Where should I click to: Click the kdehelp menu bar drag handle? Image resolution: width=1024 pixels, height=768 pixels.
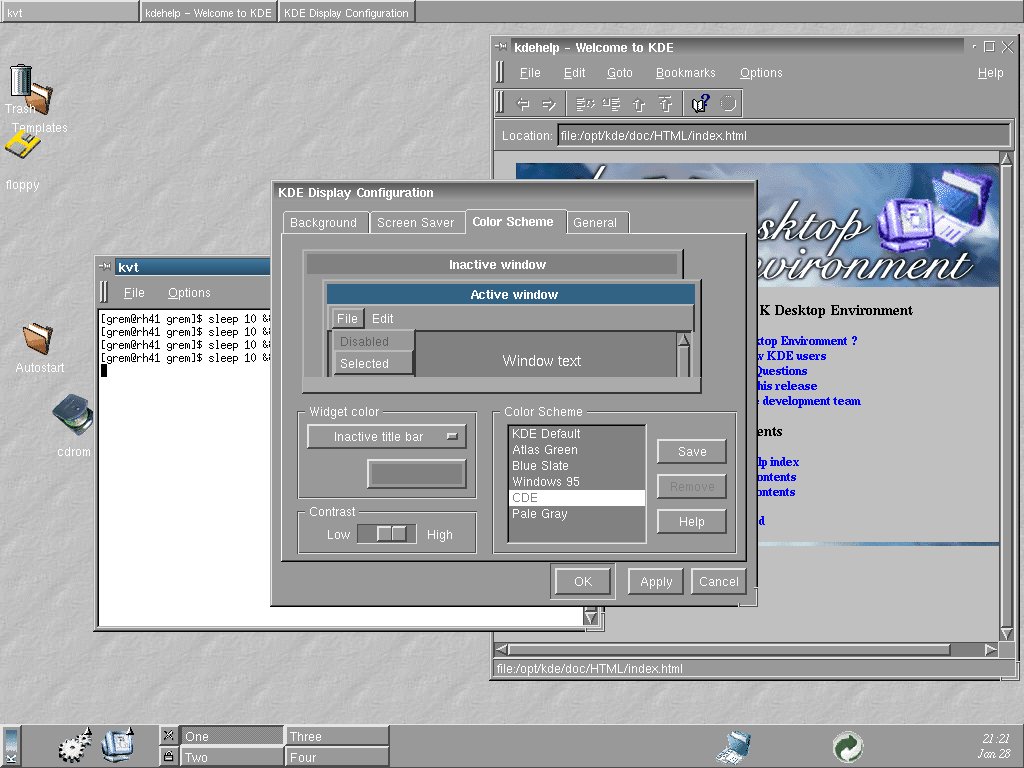coord(500,72)
